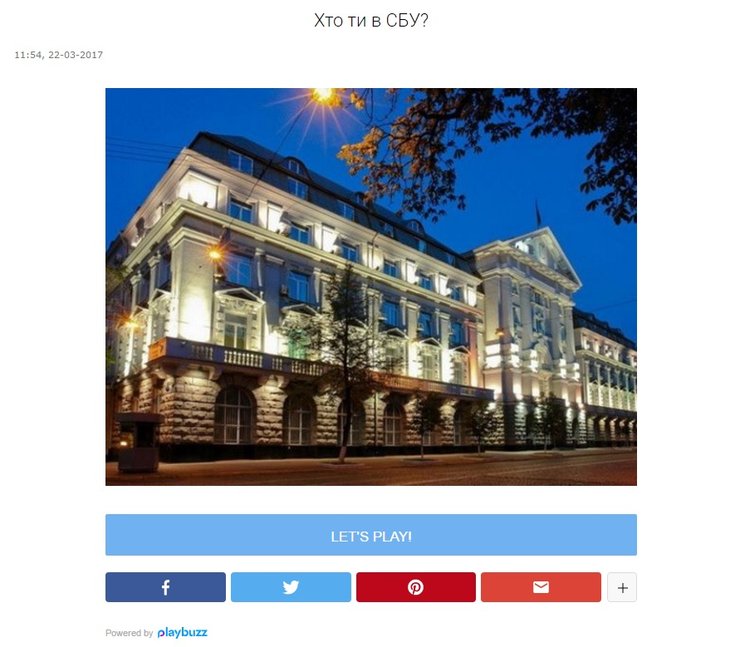Image resolution: width=740 pixels, height=647 pixels.
Task: Click the cobblestone road in the photo
Action: coord(371,470)
